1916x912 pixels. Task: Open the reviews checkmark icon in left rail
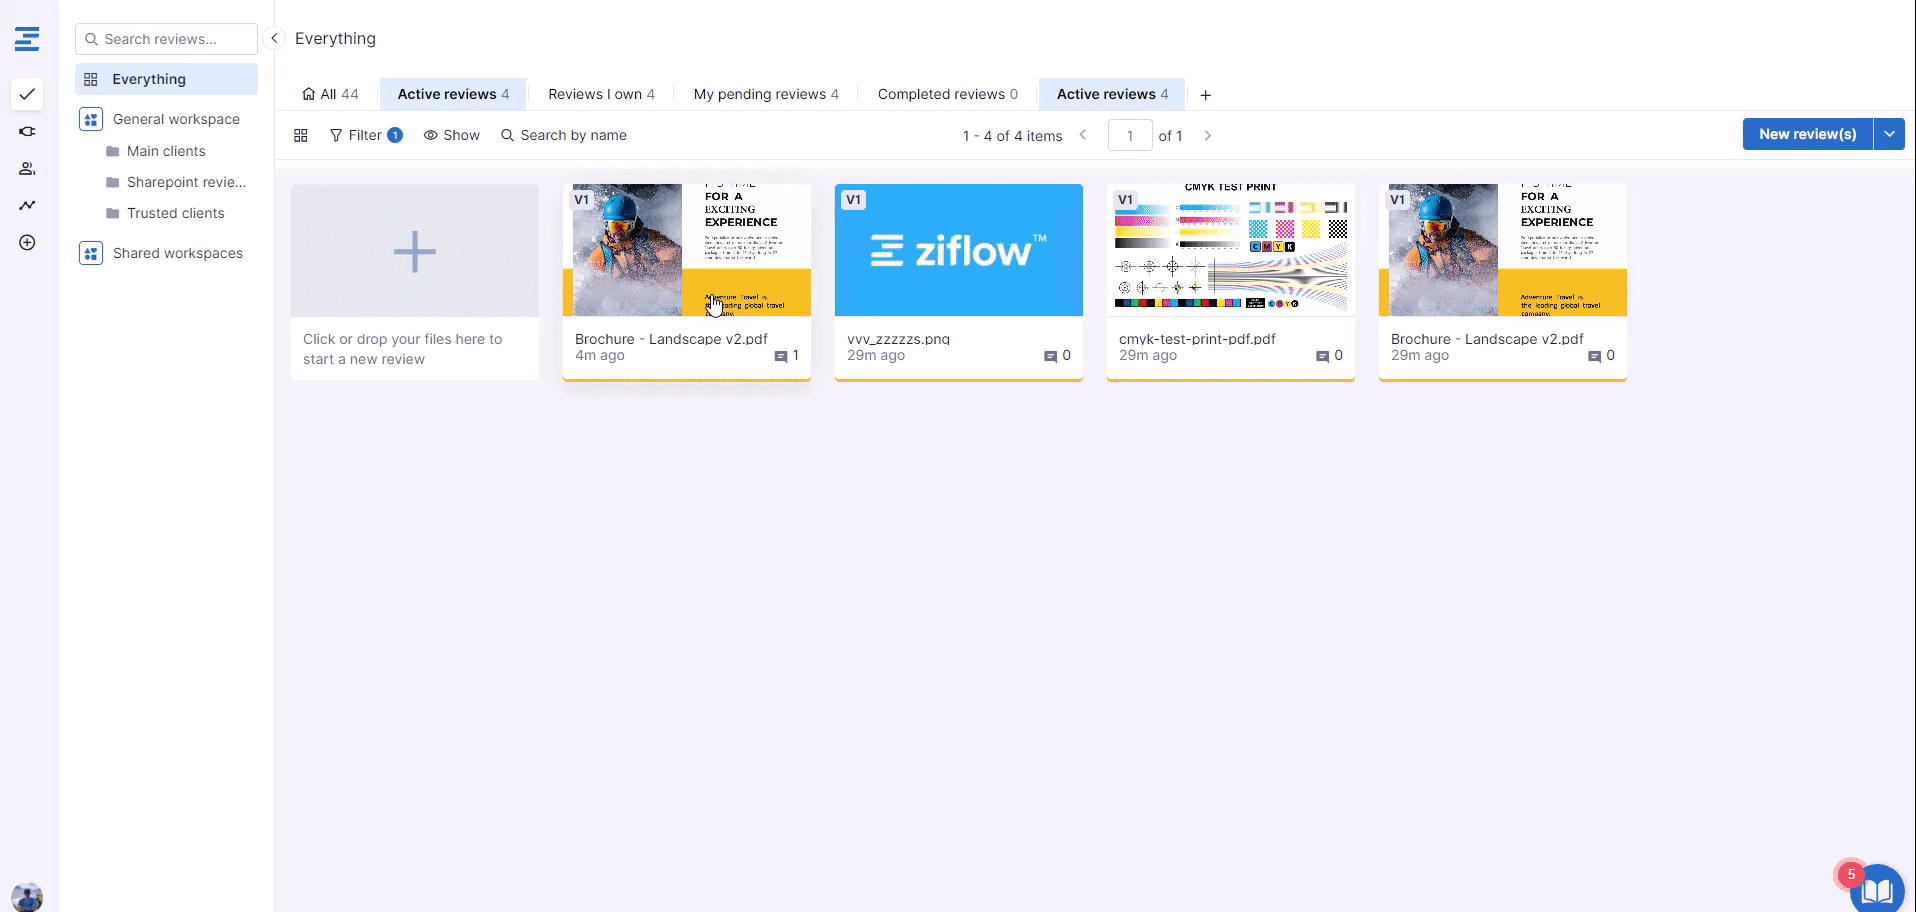pyautogui.click(x=27, y=94)
